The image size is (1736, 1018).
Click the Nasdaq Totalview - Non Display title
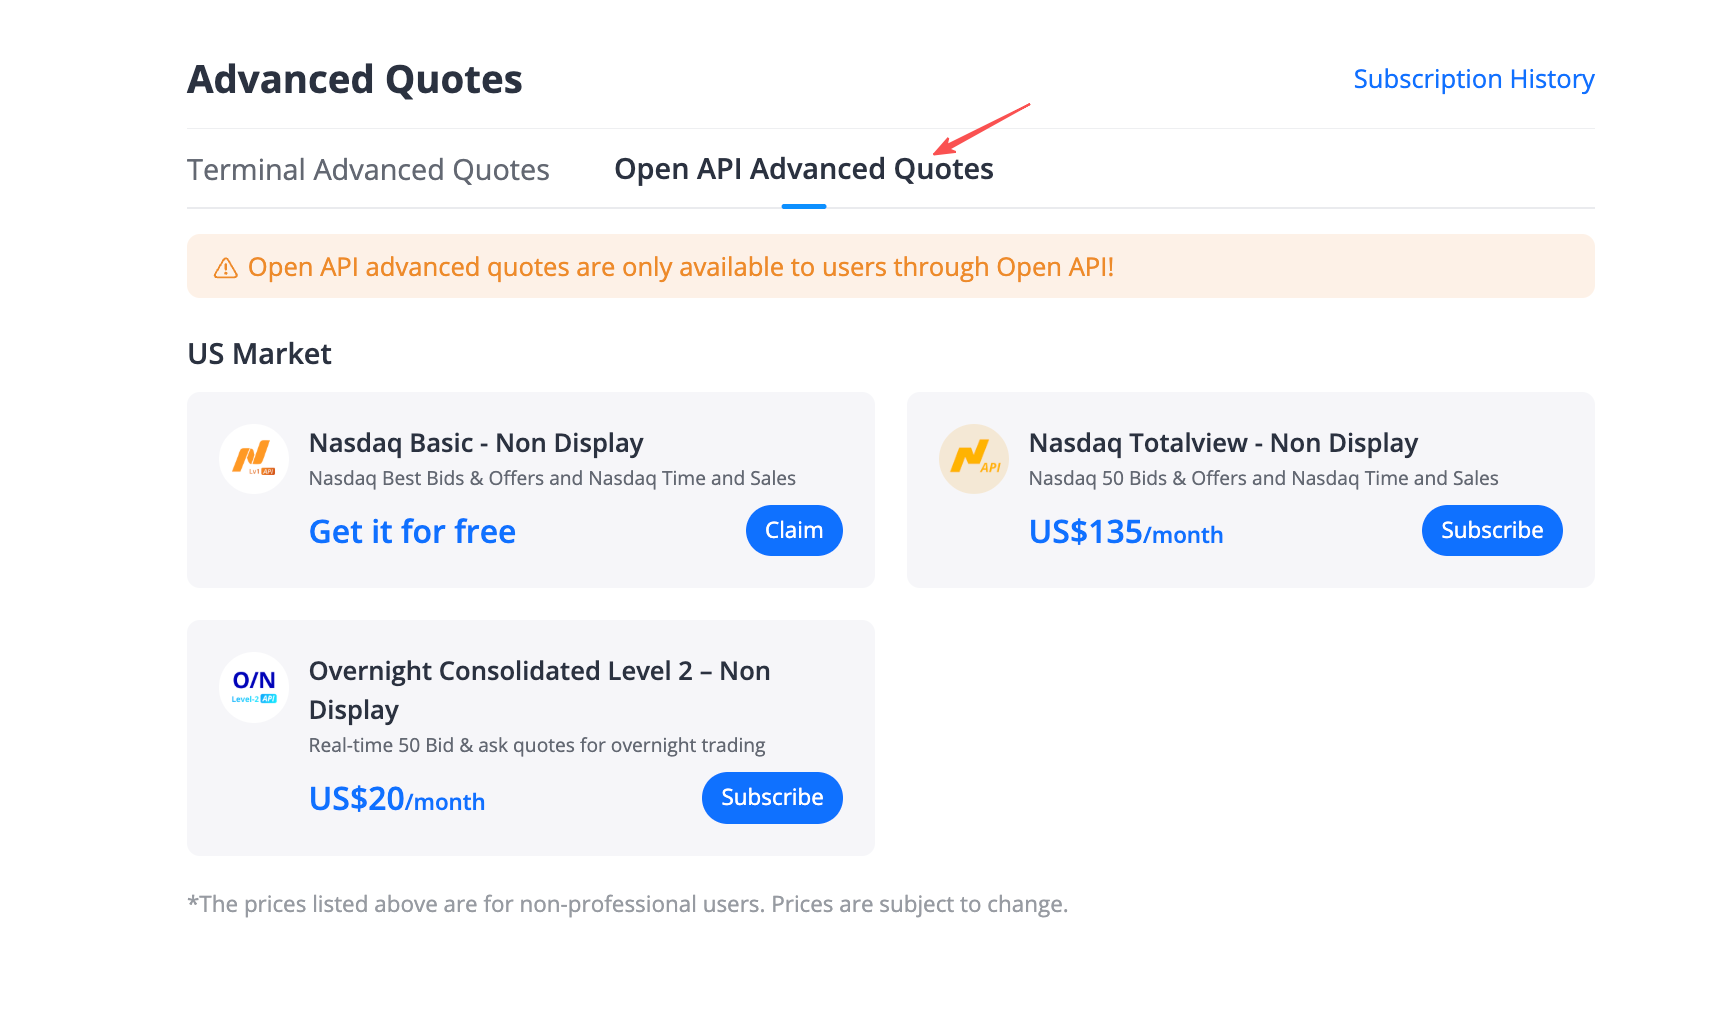1223,443
